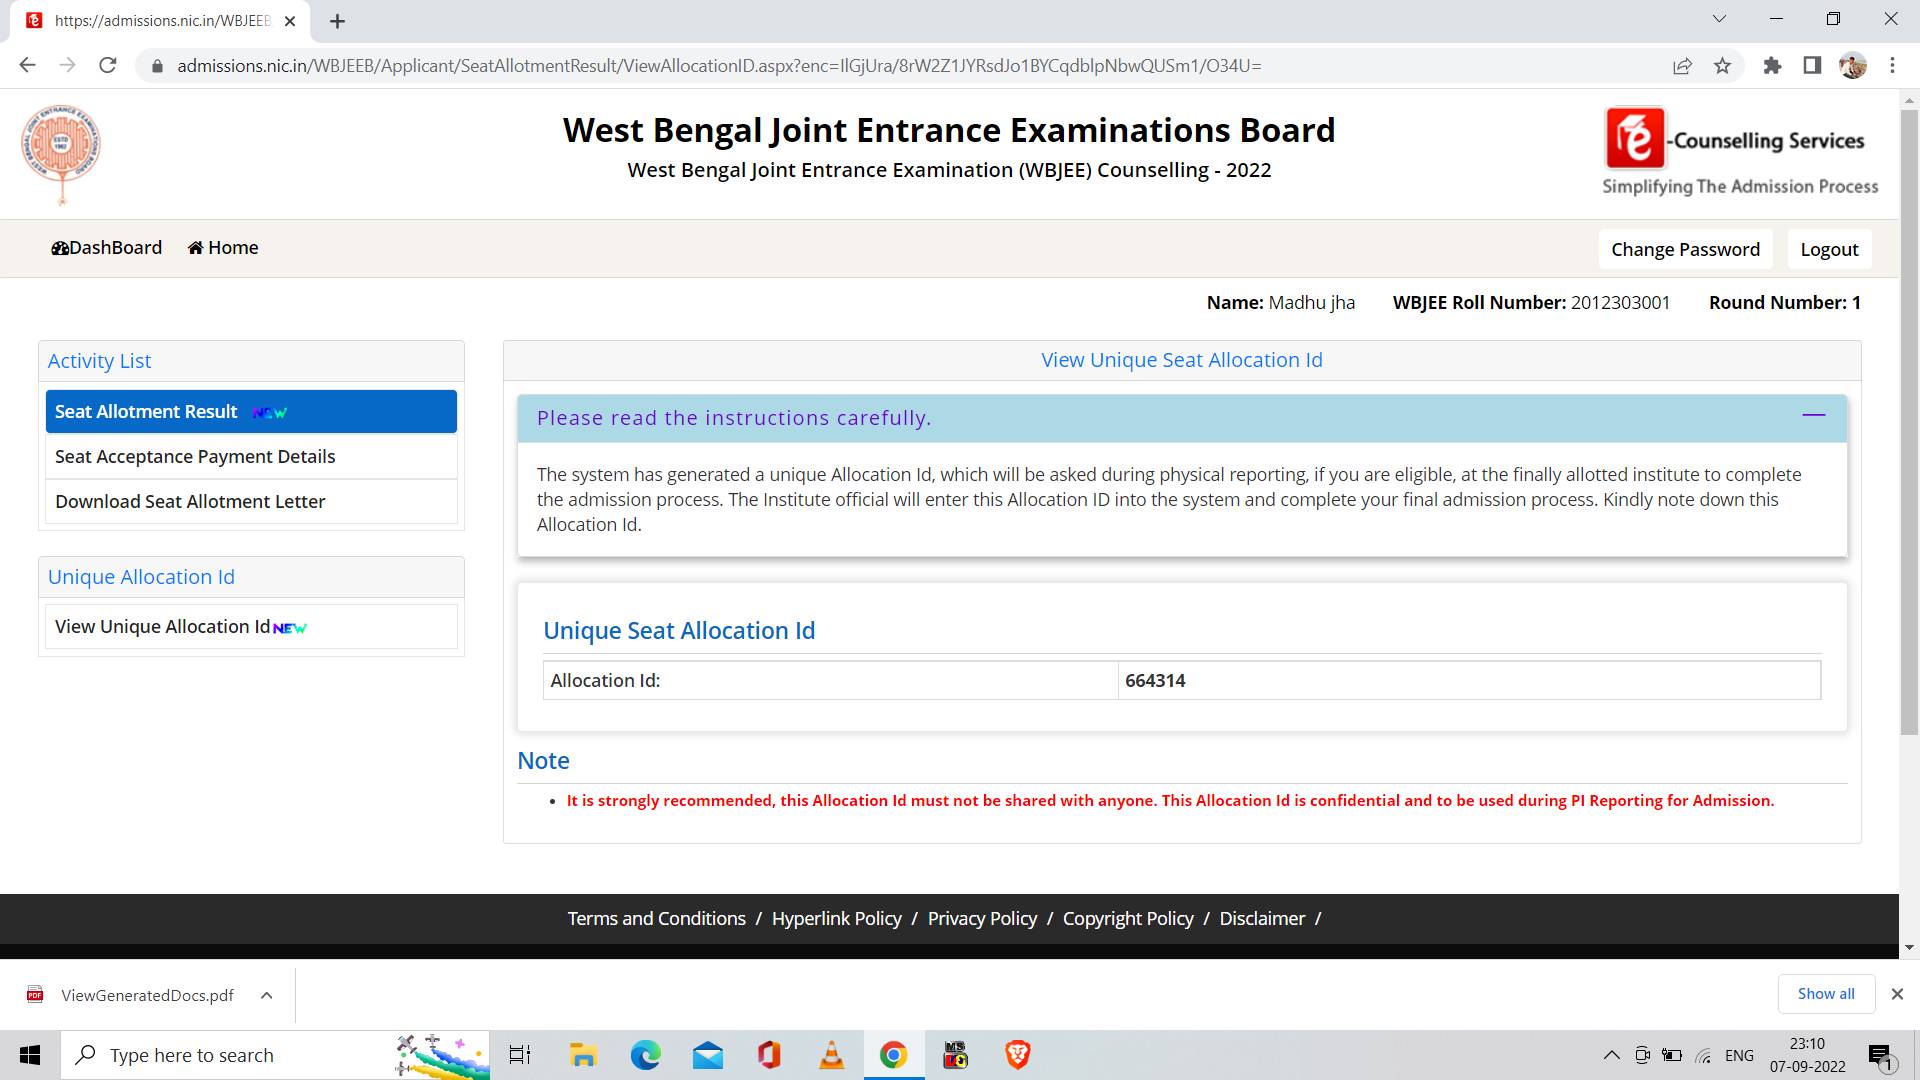
Task: Open Microsoft Office from the taskbar
Action: click(x=769, y=1055)
